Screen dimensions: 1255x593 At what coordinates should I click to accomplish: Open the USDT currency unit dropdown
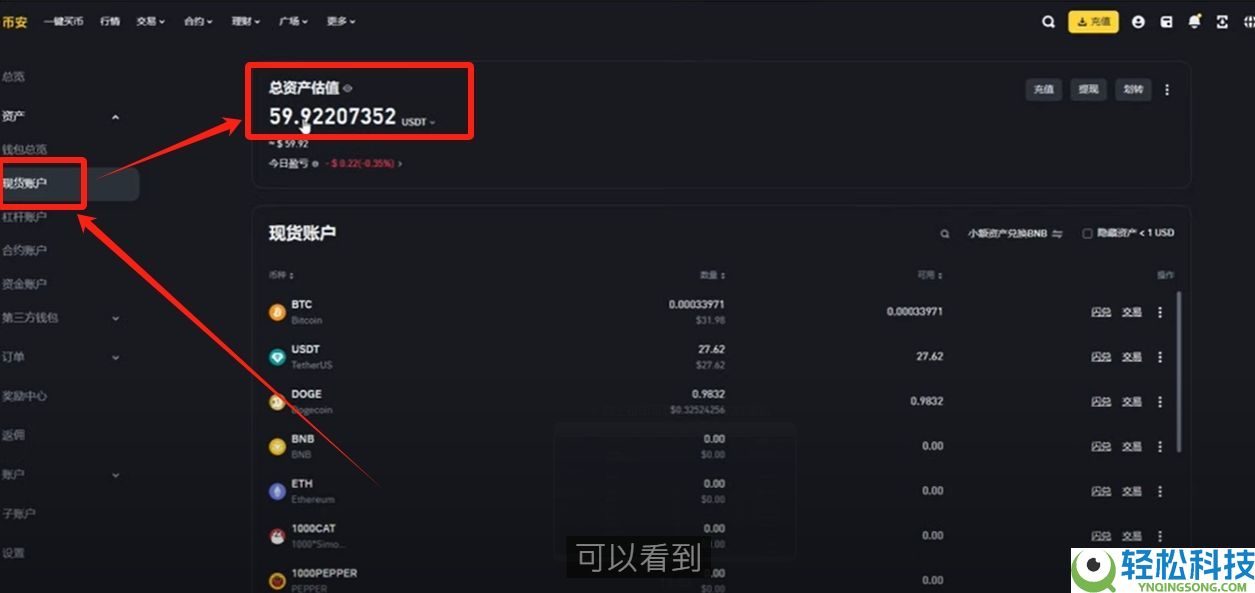(418, 122)
